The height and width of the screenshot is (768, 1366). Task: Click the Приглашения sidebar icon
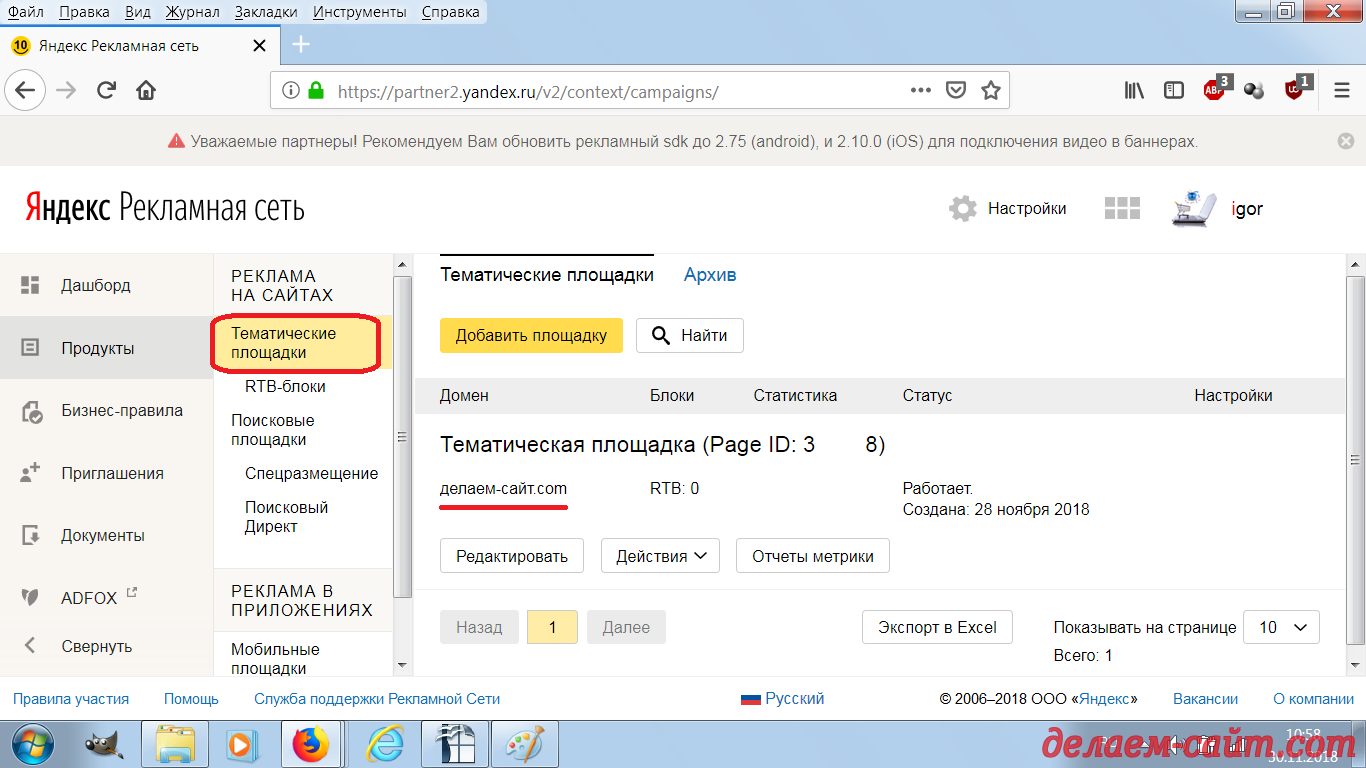click(x=30, y=473)
